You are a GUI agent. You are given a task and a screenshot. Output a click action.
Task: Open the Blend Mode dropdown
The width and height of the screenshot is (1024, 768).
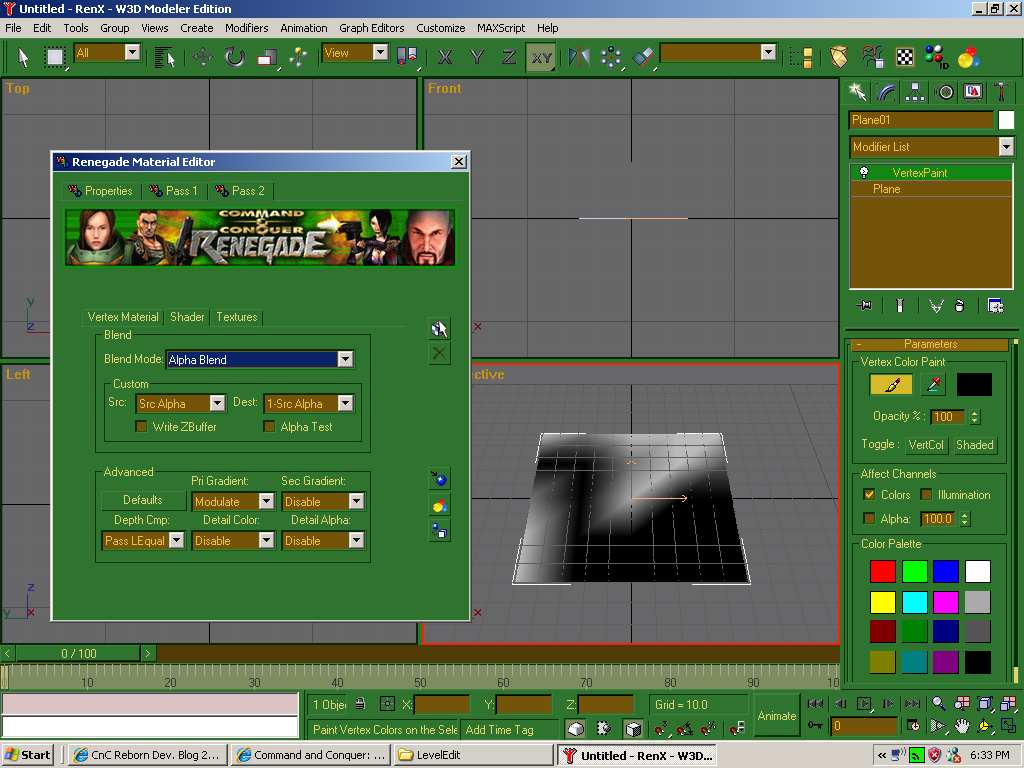tap(345, 360)
